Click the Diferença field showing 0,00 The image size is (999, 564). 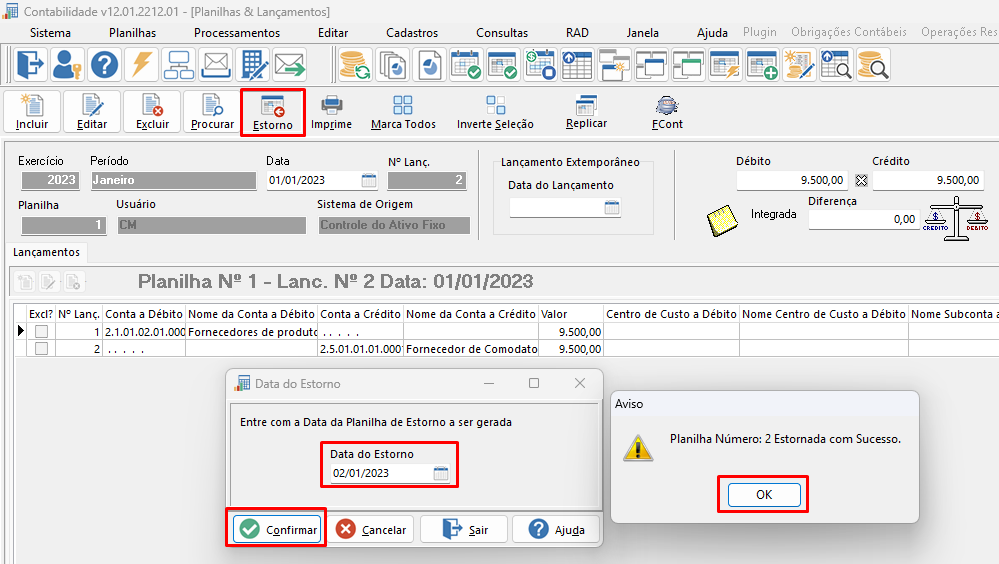click(x=863, y=219)
